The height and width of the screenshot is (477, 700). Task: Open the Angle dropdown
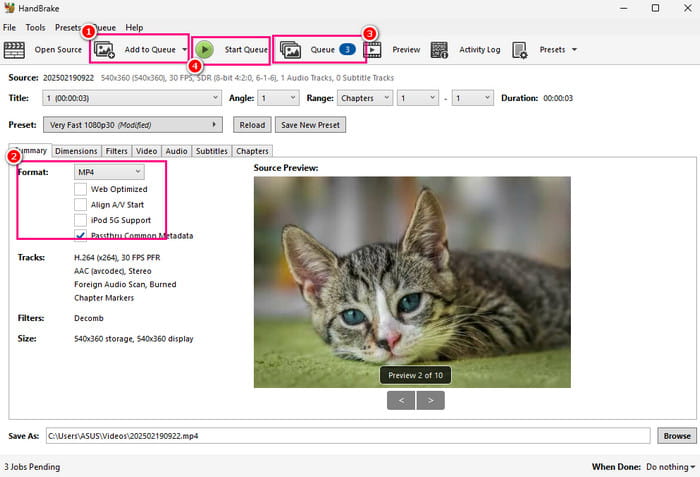coord(278,98)
